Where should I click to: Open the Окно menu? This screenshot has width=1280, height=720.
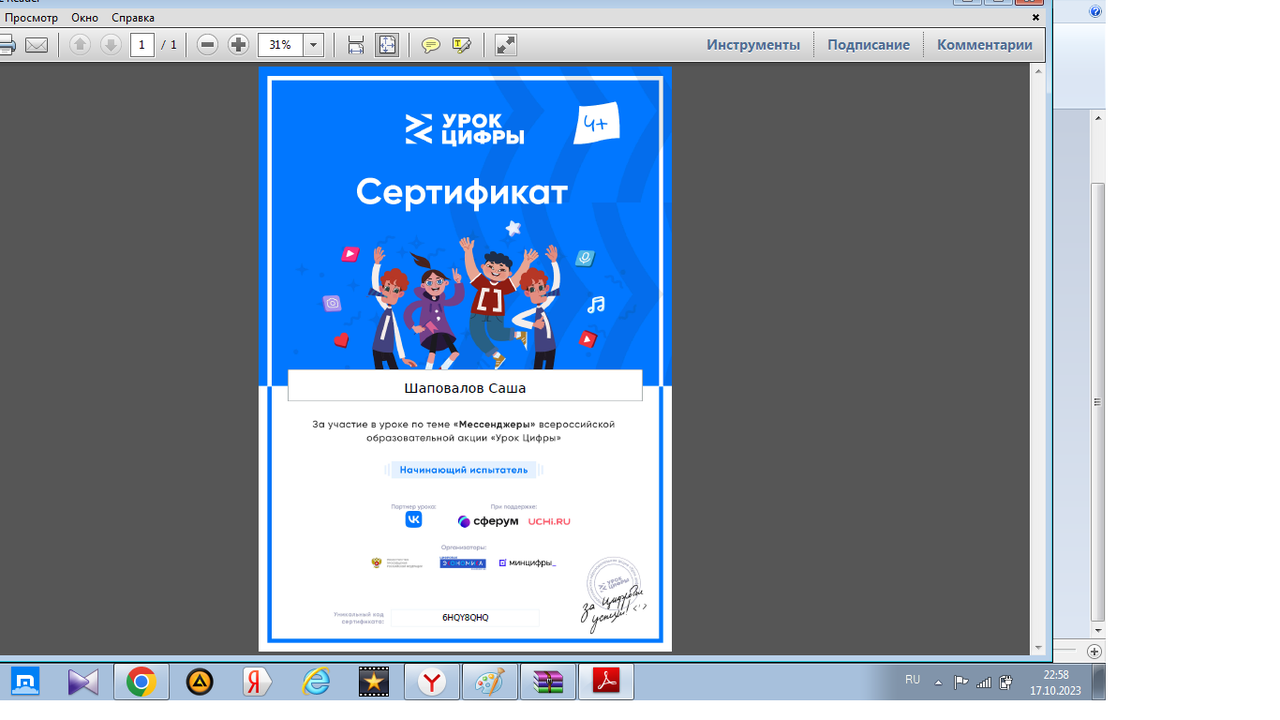85,18
